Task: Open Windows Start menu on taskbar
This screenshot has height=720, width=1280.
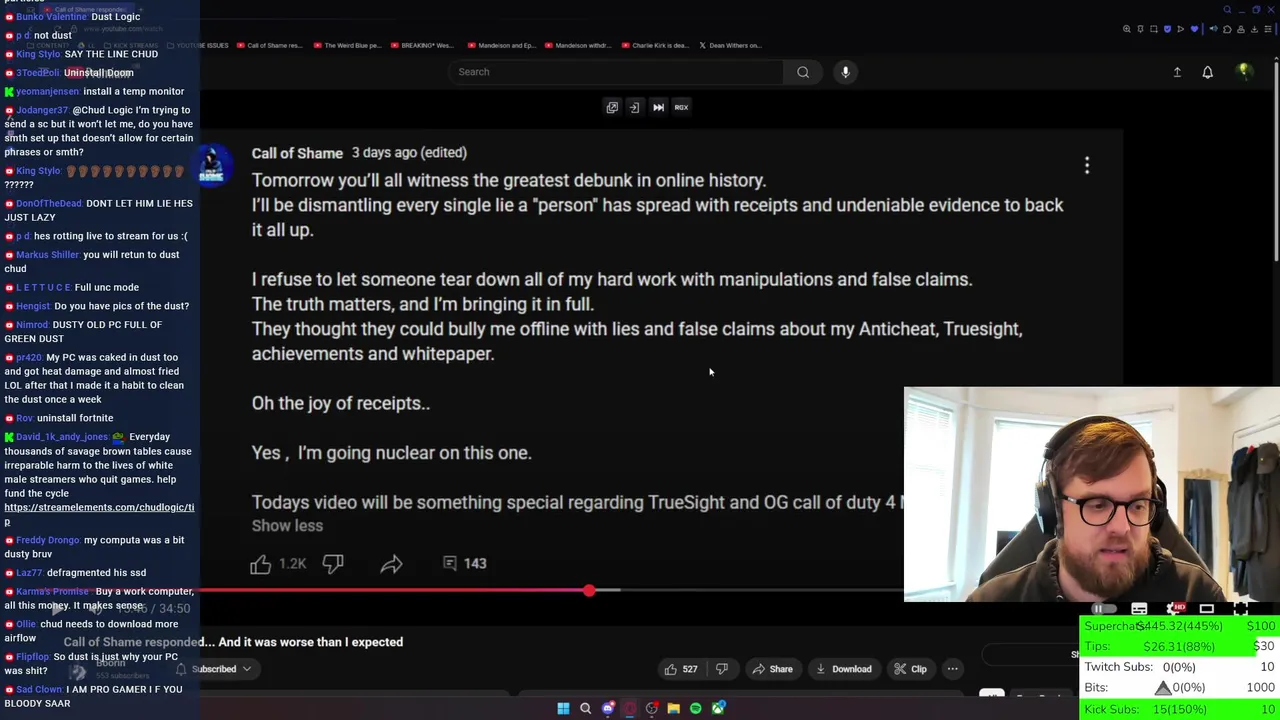Action: coord(563,709)
